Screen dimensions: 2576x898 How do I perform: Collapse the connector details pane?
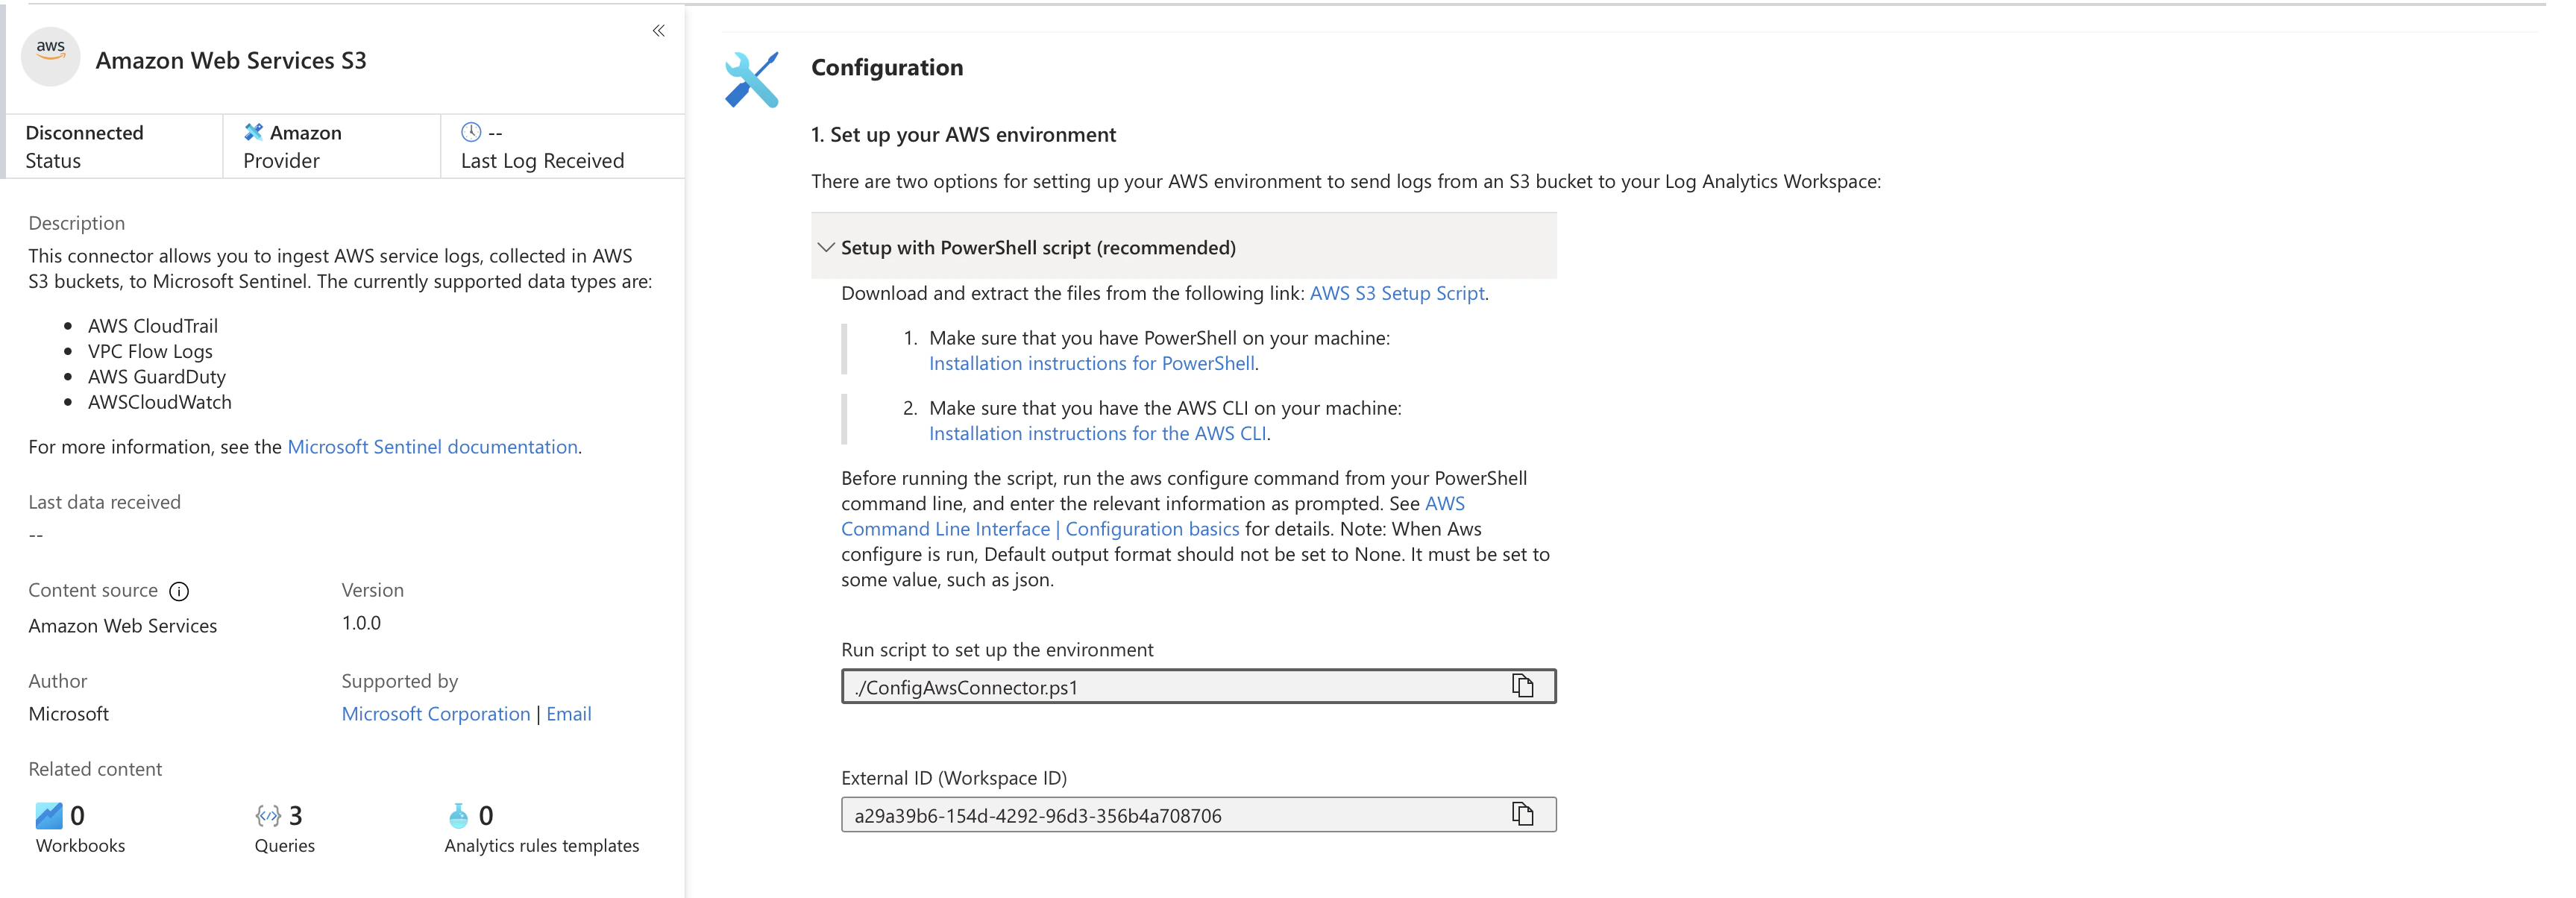pos(658,30)
